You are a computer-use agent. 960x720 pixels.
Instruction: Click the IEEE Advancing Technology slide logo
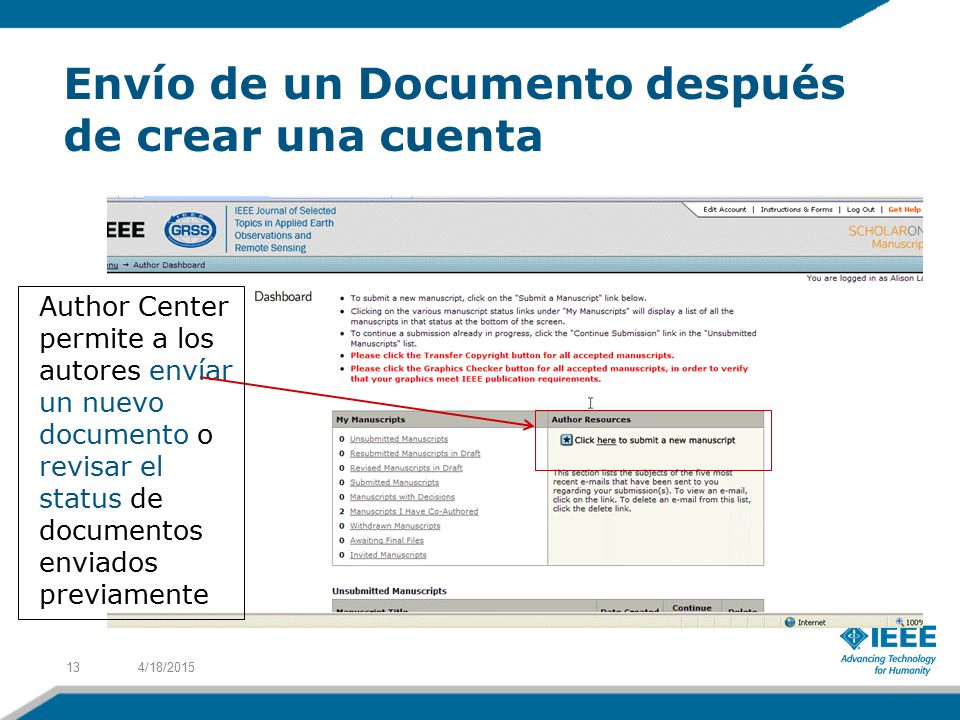888,651
